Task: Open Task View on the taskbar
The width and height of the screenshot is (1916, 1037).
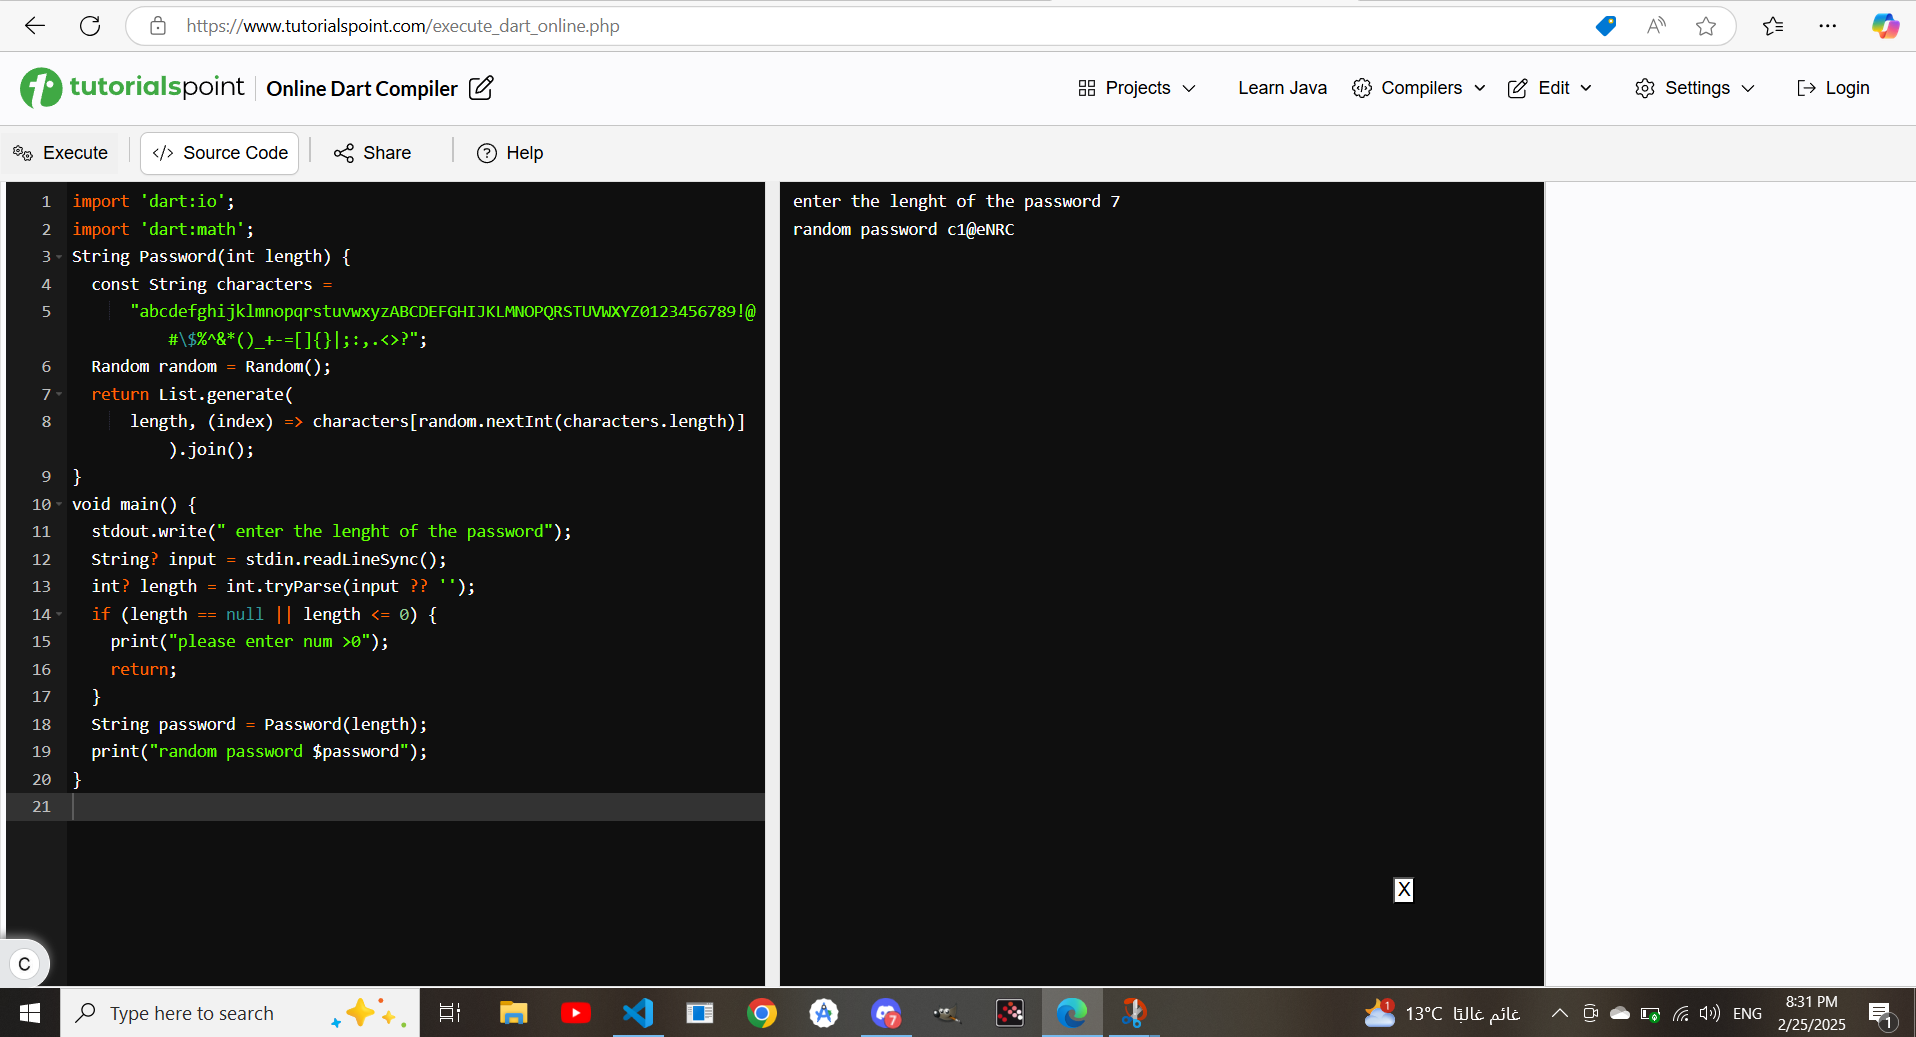Action: click(450, 1013)
